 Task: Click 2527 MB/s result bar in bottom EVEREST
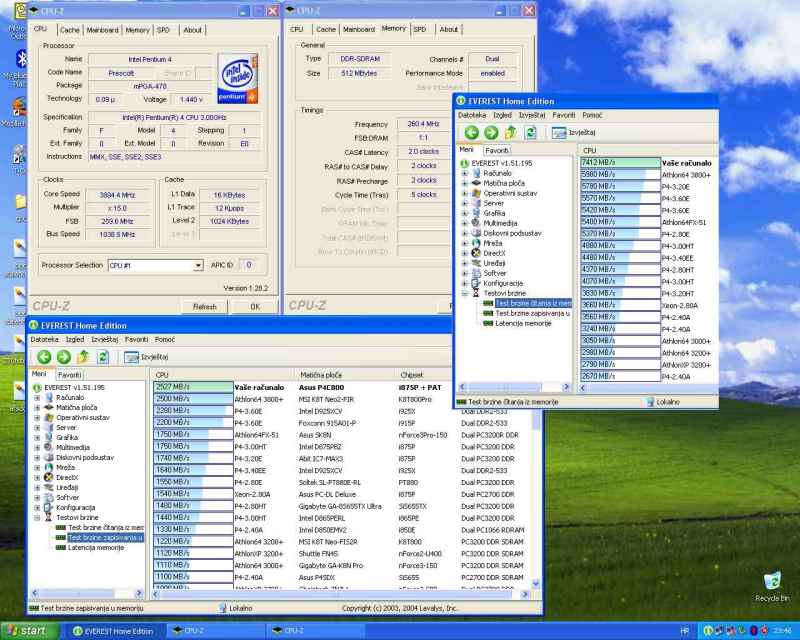[x=193, y=387]
